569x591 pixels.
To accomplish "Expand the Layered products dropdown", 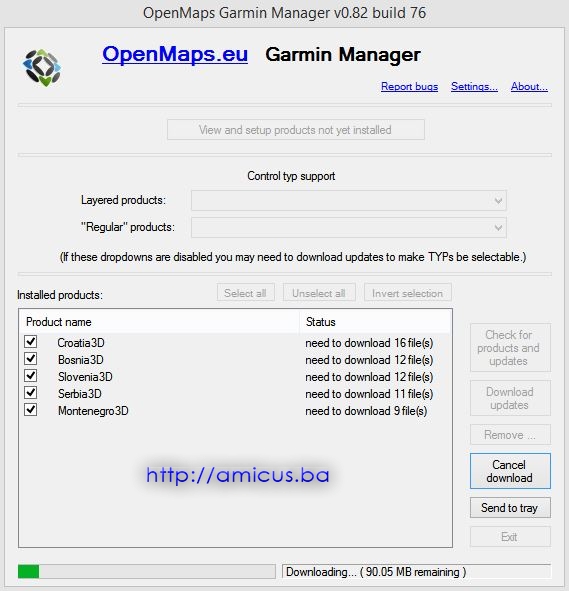I will pos(349,200).
